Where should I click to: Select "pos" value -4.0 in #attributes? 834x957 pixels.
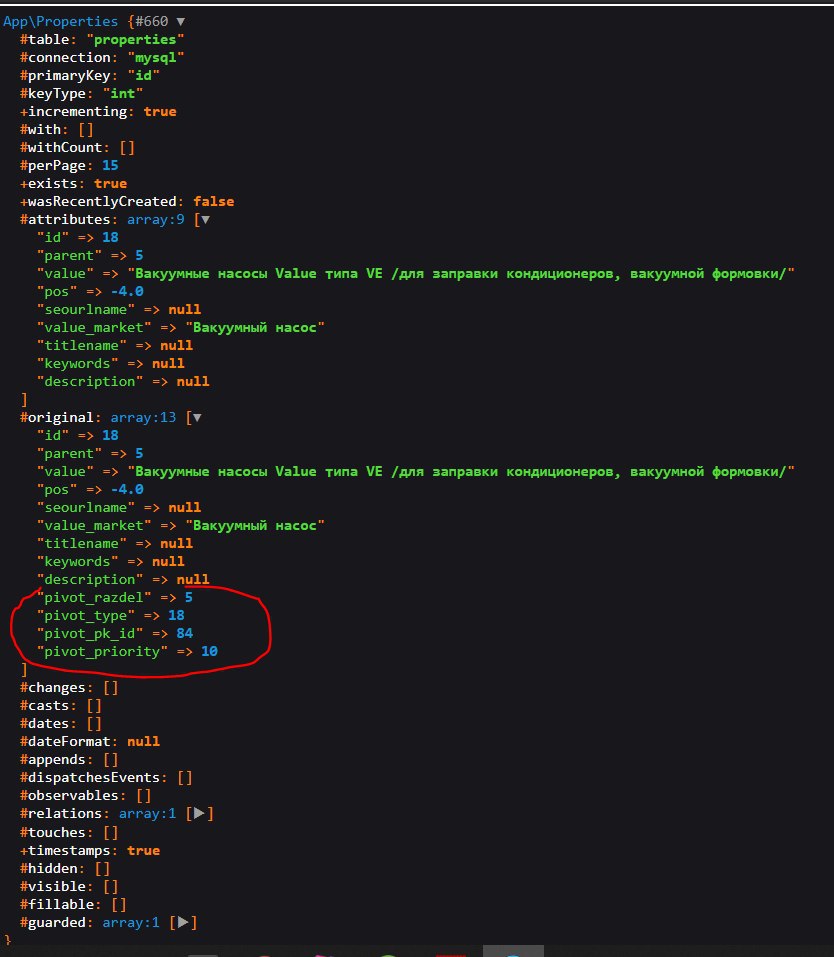tap(127, 292)
